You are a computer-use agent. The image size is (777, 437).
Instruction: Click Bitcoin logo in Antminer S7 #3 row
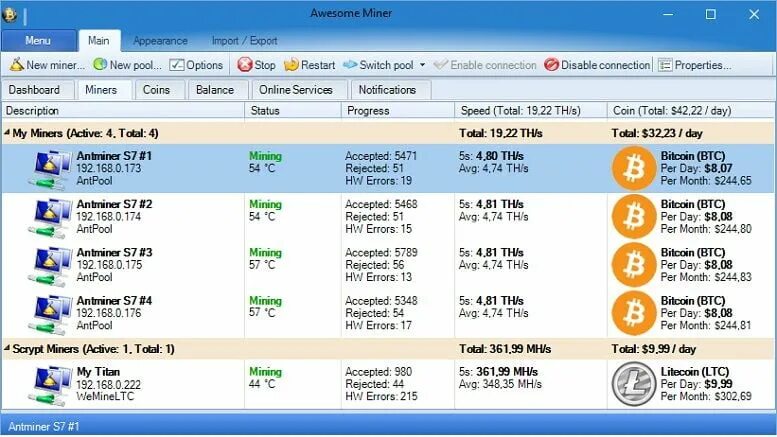click(634, 265)
